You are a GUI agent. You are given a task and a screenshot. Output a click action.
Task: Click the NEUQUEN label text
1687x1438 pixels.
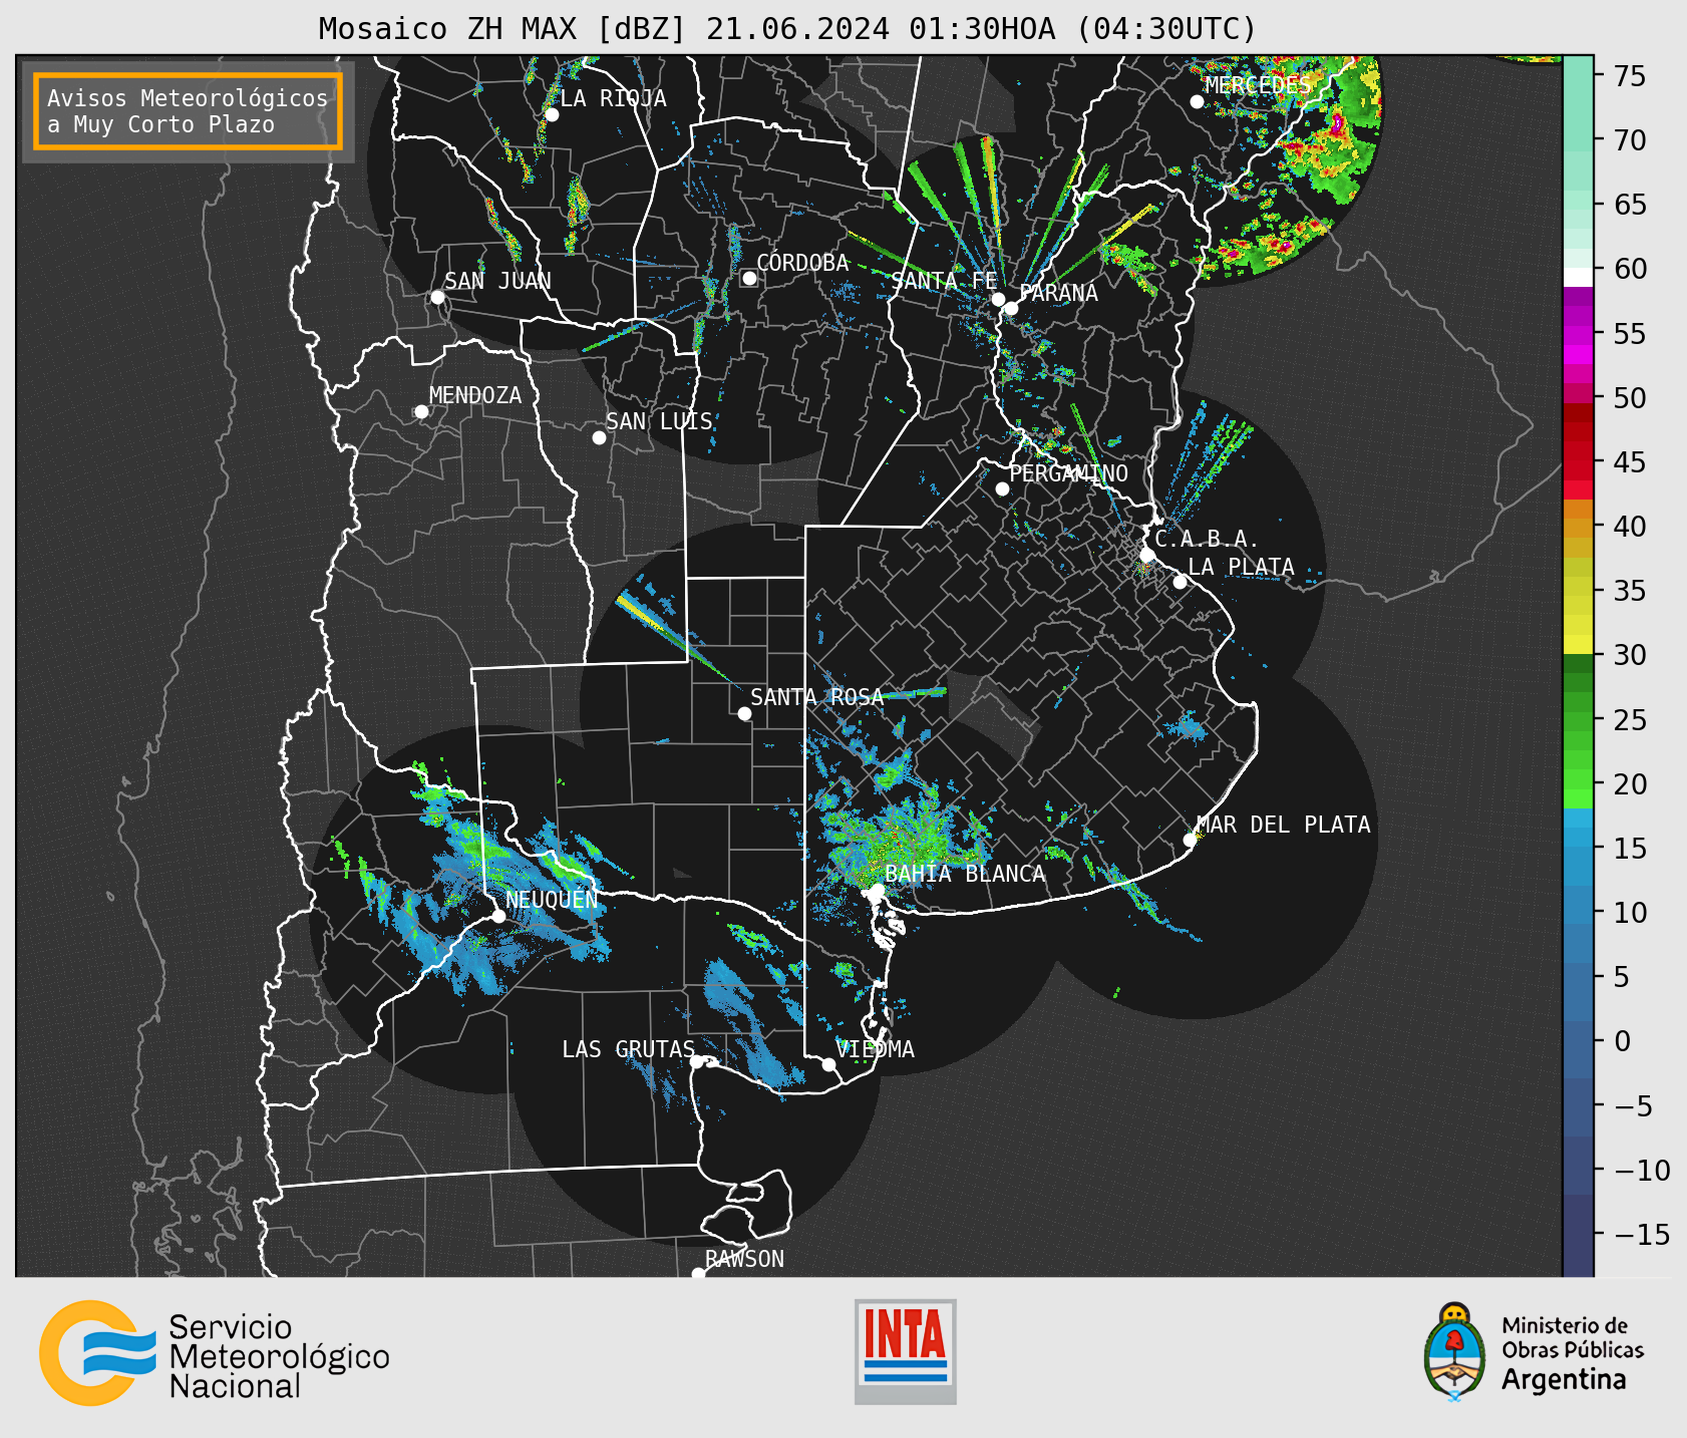point(552,900)
